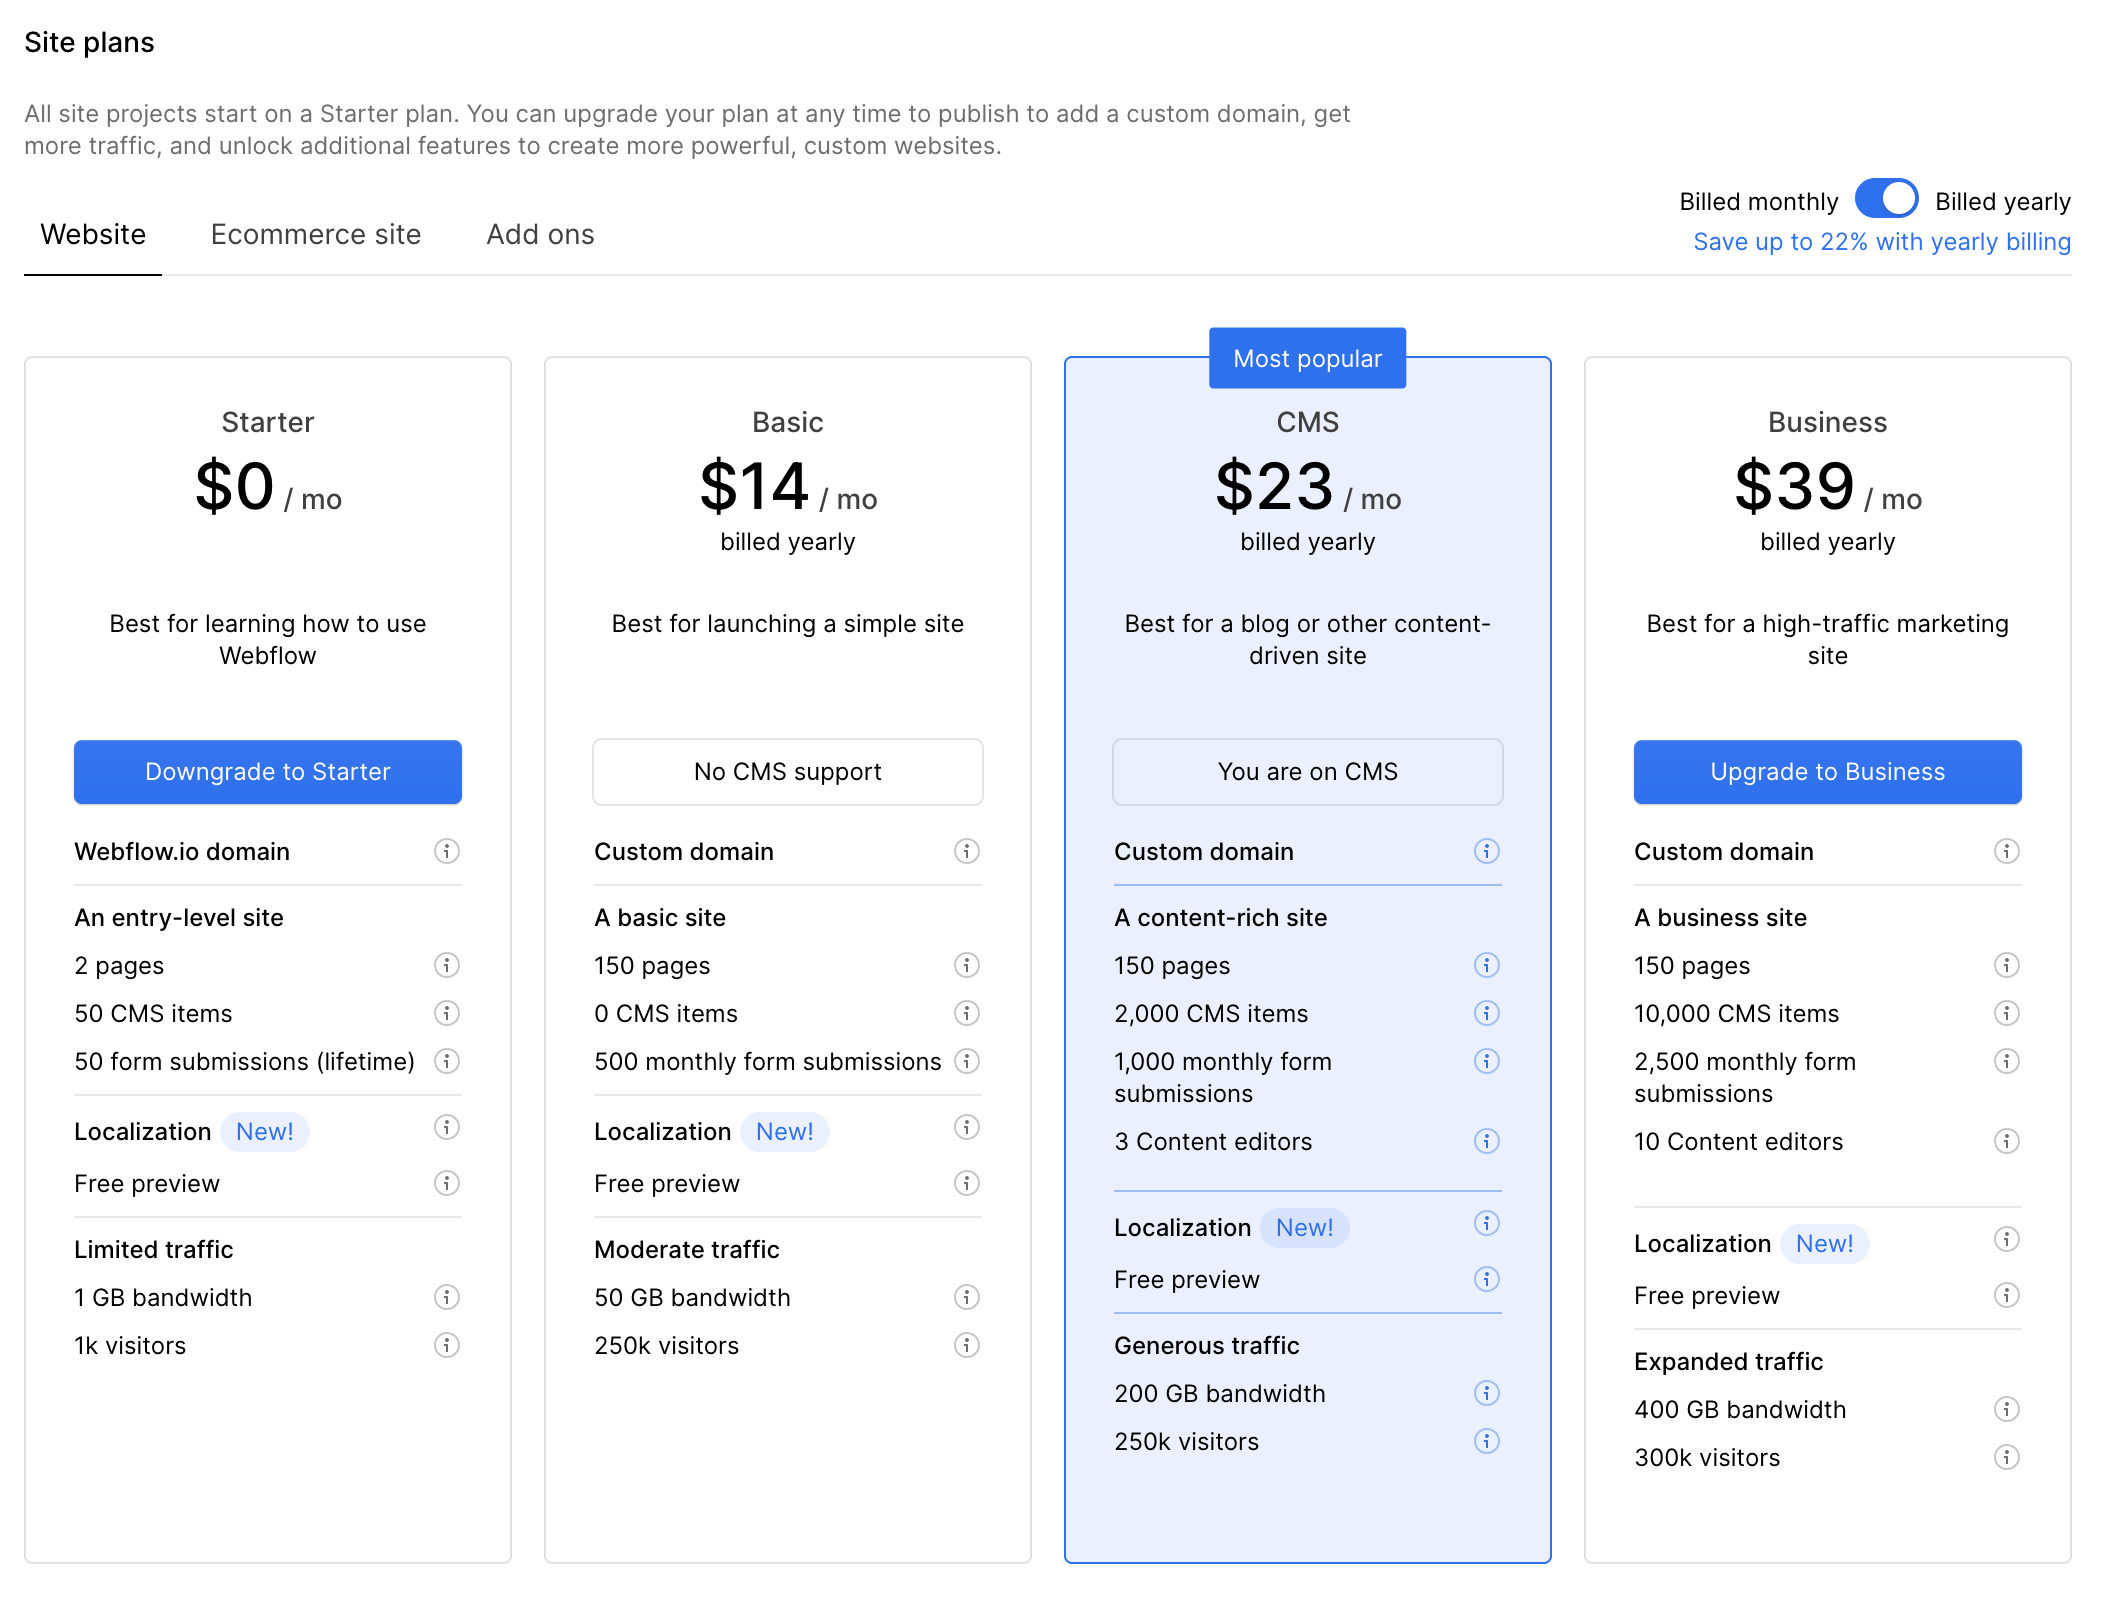2108x1600 pixels.
Task: Show info for 0 CMS items
Action: 967,1013
